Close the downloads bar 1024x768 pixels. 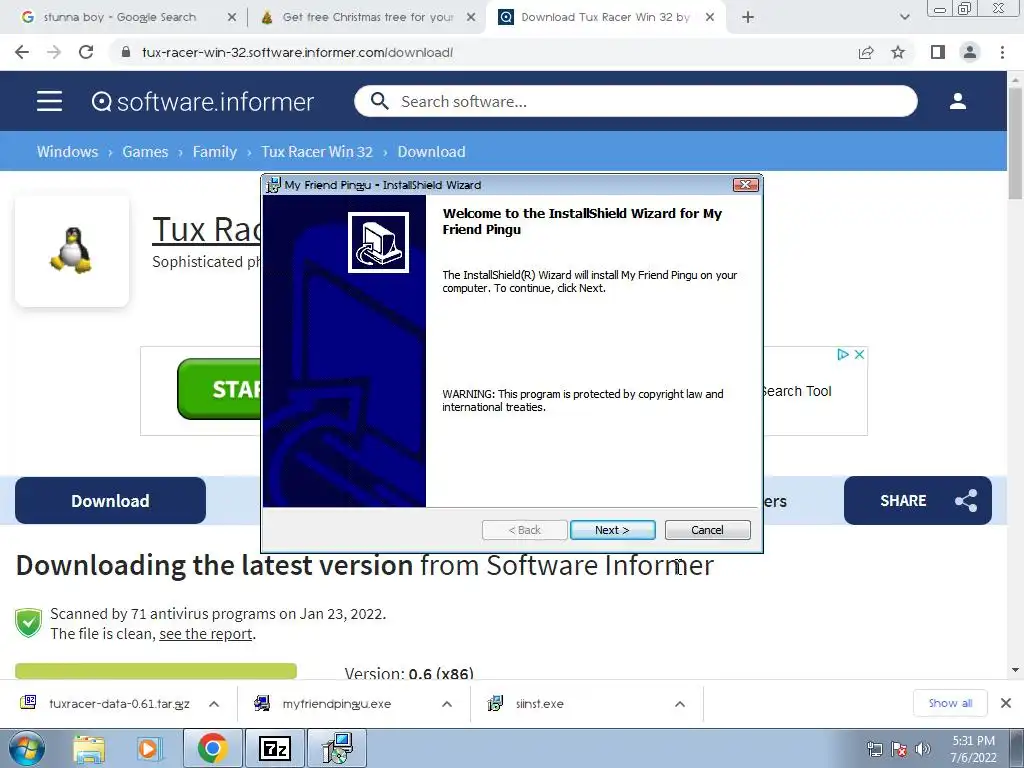coord(1006,703)
